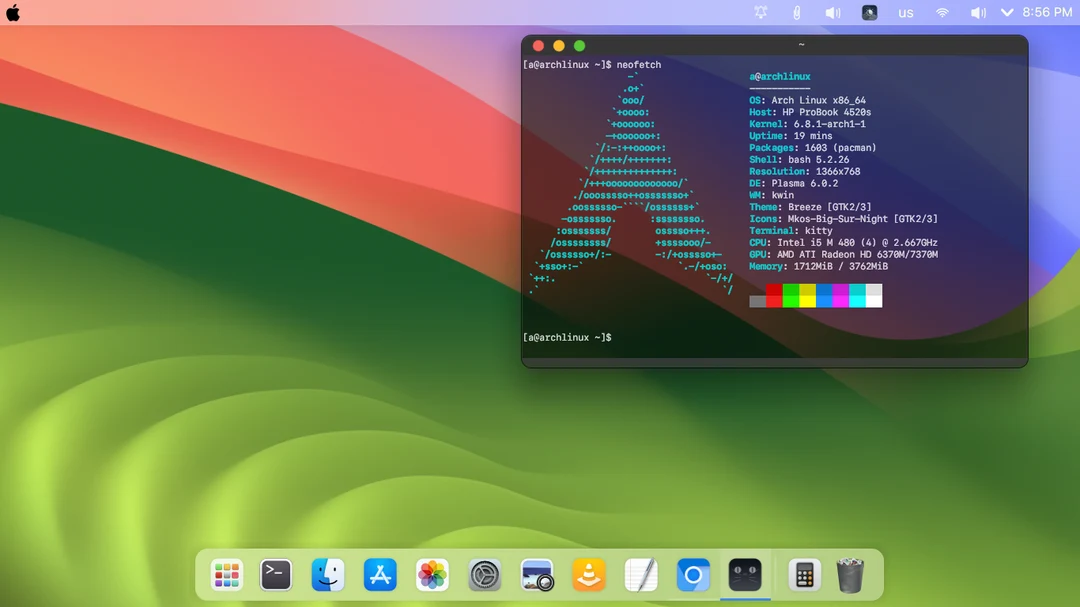1080x607 pixels.
Task: Open the calendar by clicking 8:56 PM
Action: pos(1048,12)
